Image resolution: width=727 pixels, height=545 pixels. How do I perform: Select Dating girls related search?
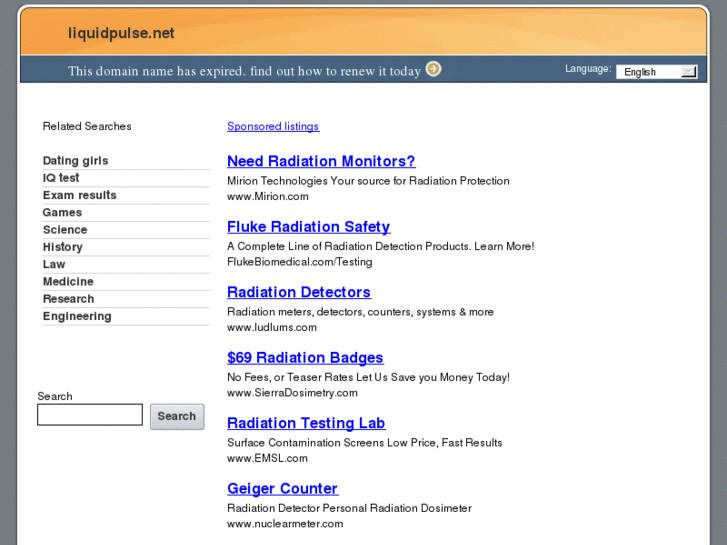(76, 160)
